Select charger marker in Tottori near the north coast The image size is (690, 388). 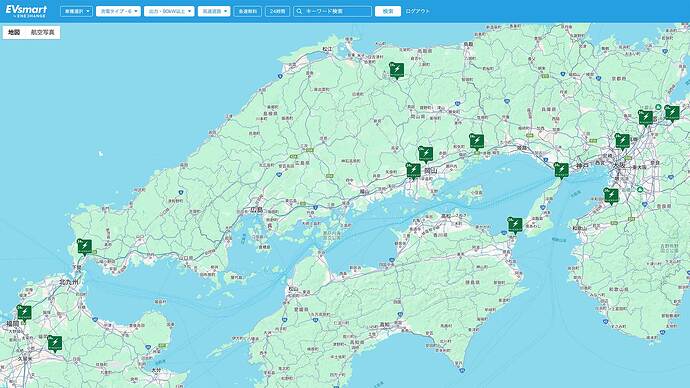396,70
